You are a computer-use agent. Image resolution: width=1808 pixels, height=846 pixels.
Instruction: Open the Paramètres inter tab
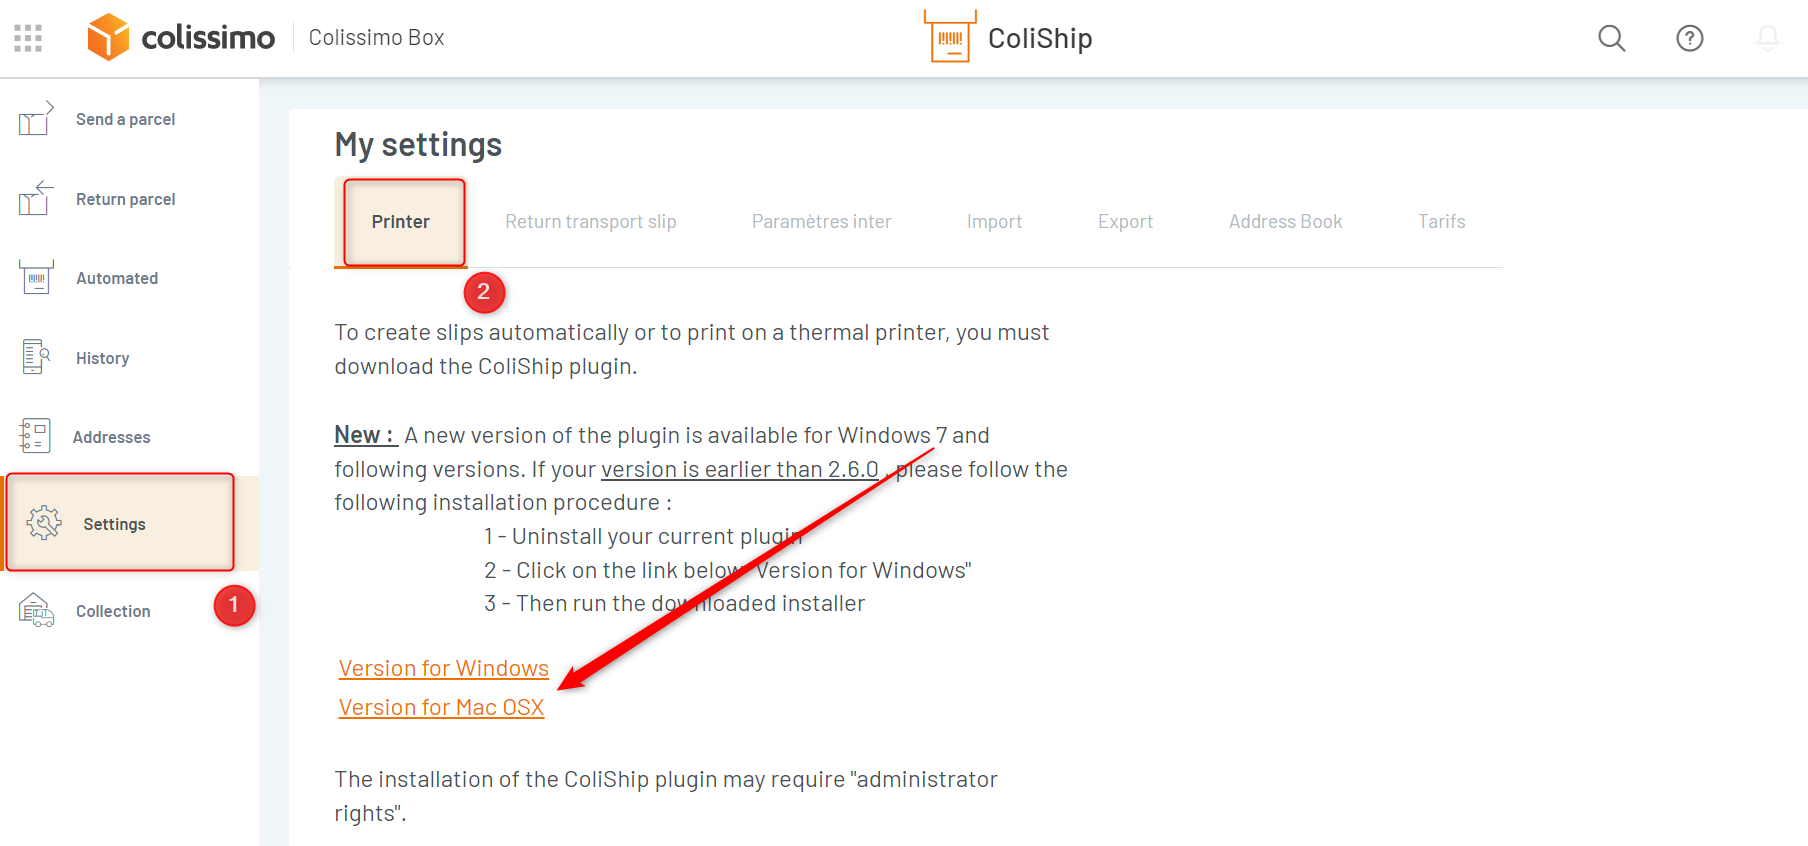pos(821,222)
